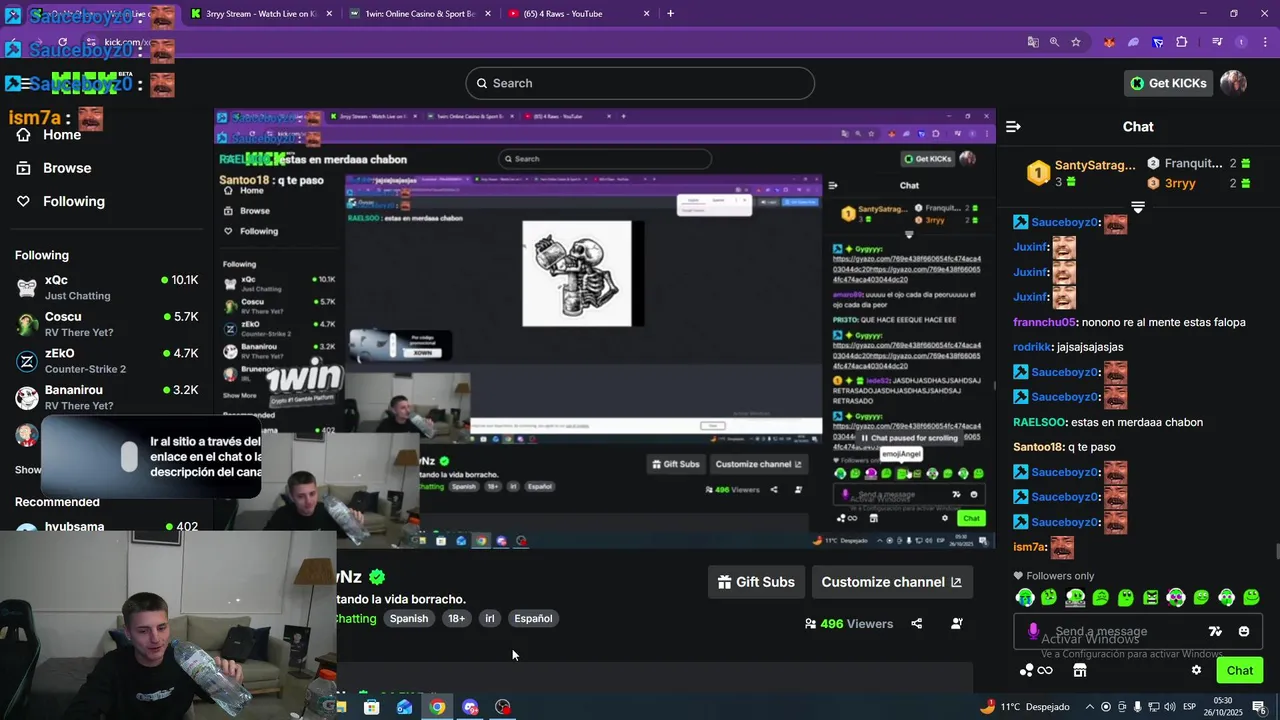
Task: Open the channel shop storefront icon
Action: (1080, 670)
